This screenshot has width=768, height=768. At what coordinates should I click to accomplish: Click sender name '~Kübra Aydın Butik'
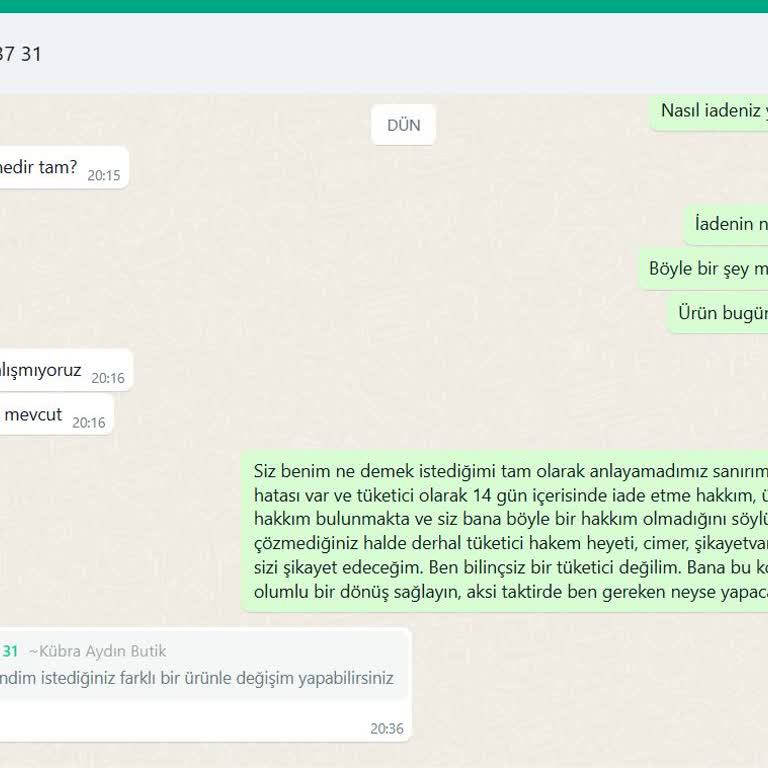click(97, 651)
